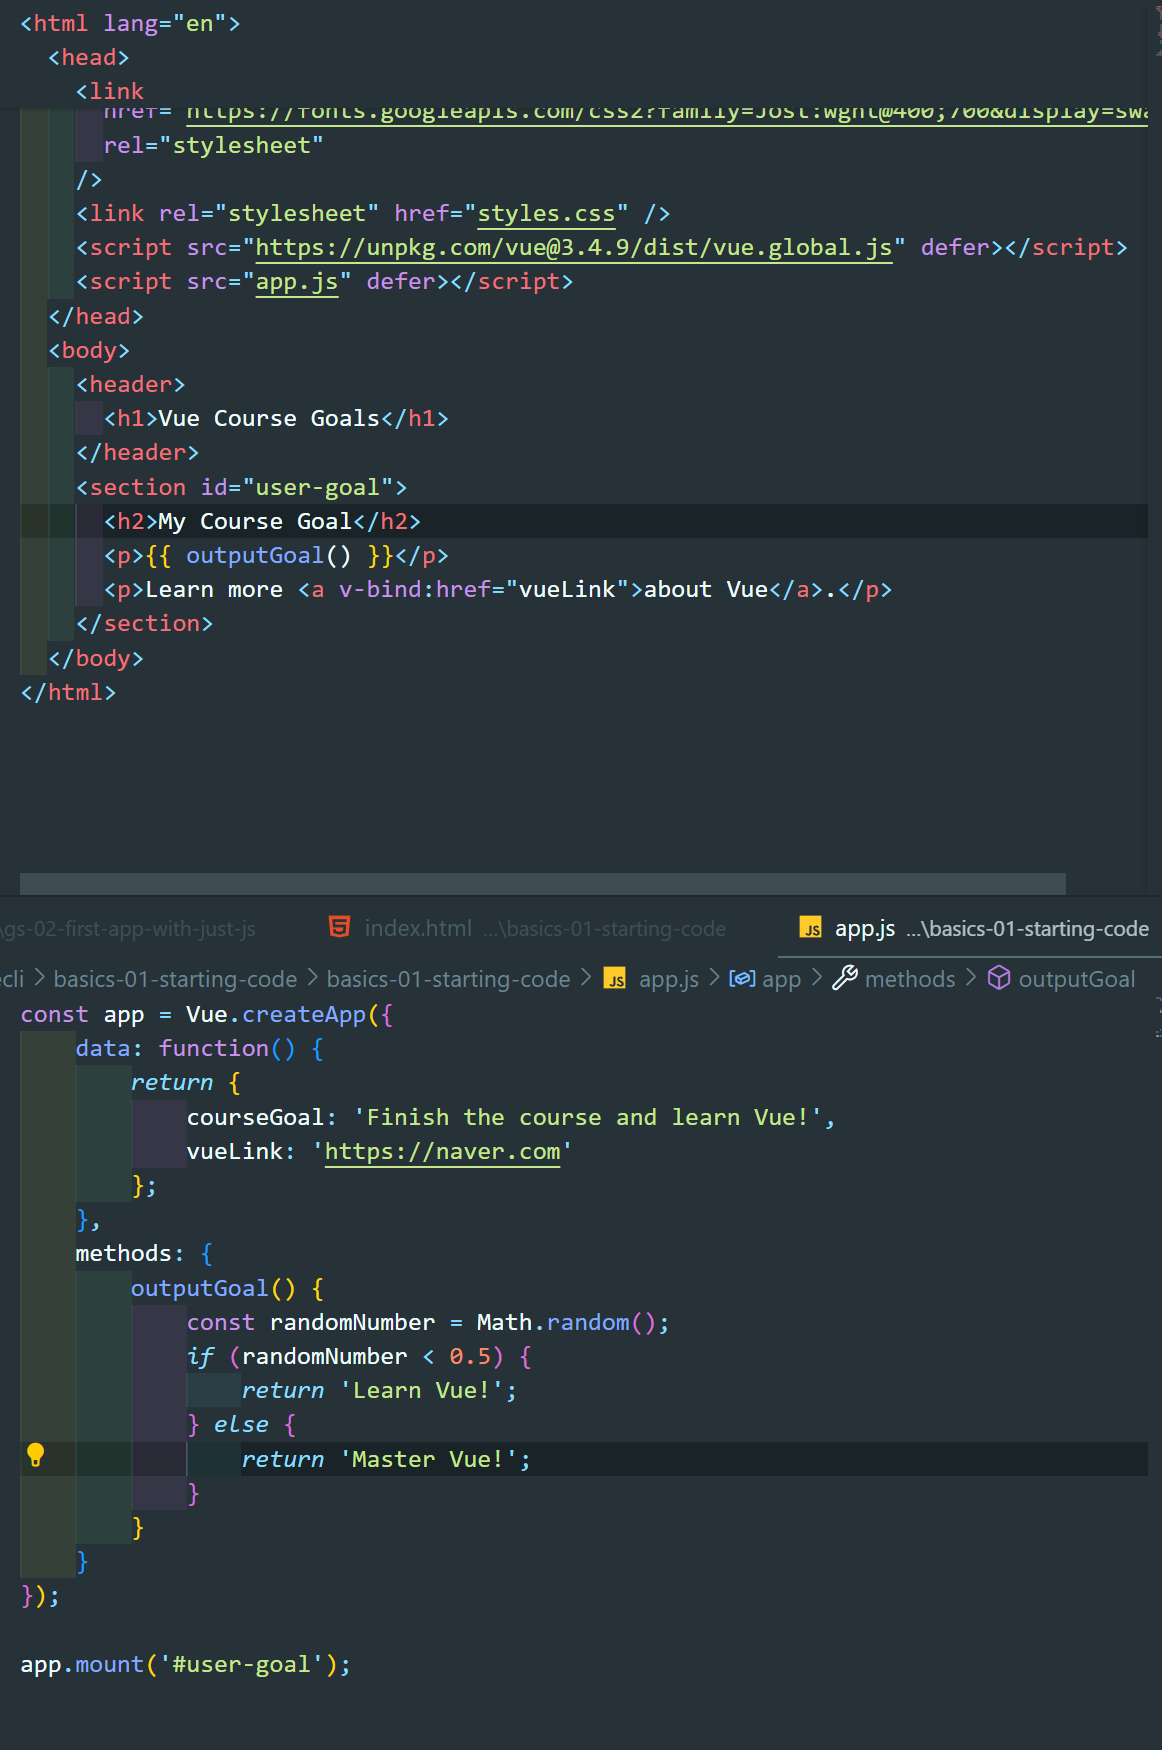Click the variable icon before app breadcrumb
The height and width of the screenshot is (1750, 1162).
(x=742, y=978)
